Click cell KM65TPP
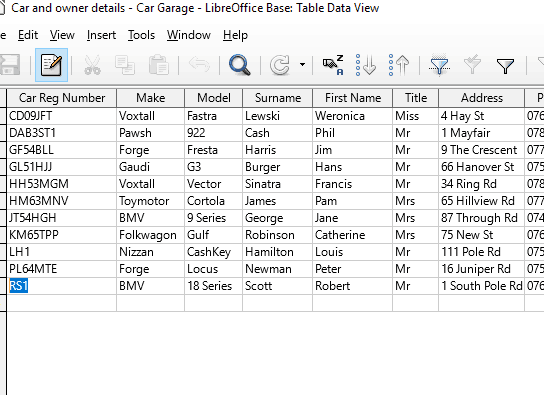 pos(62,235)
